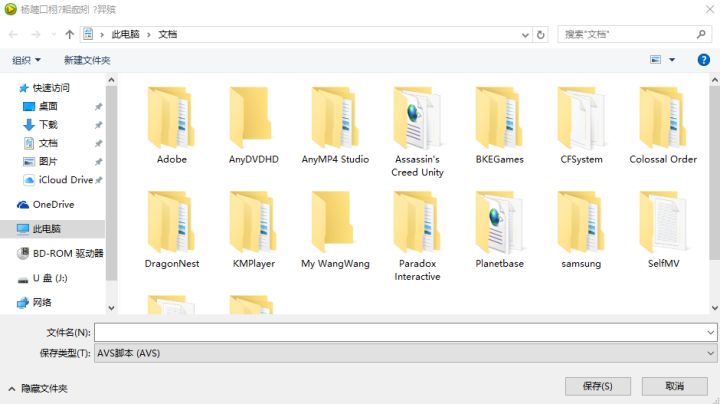Open the AnyMP4 Studio folder
Viewport: 720px width, 404px height.
(x=335, y=125)
